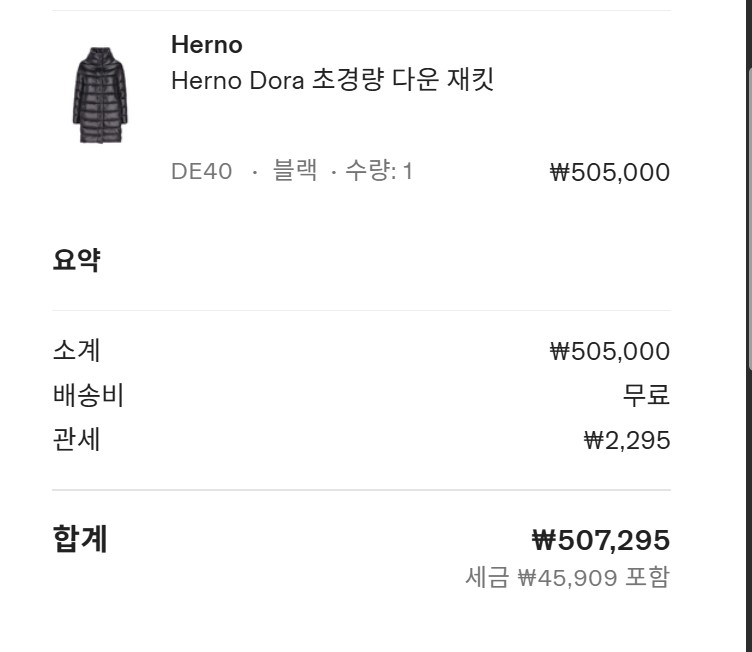Click the item price next to 수량

coord(609,172)
